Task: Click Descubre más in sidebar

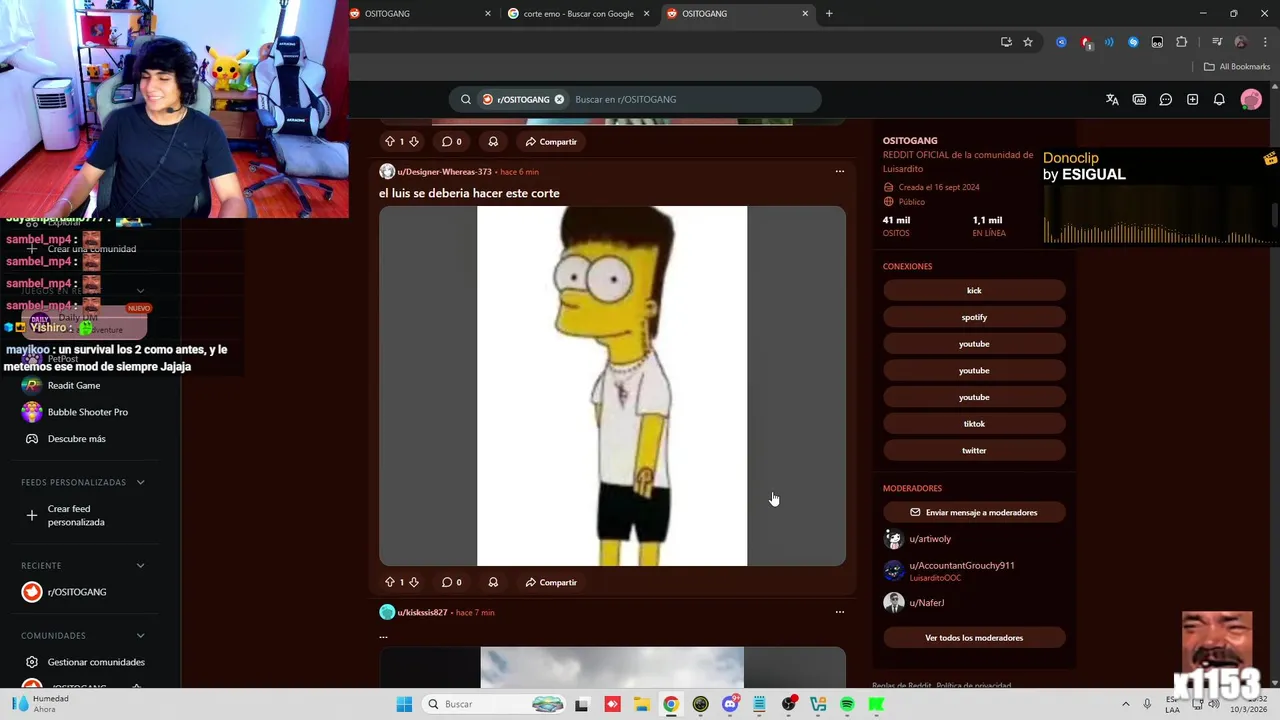Action: click(x=76, y=439)
